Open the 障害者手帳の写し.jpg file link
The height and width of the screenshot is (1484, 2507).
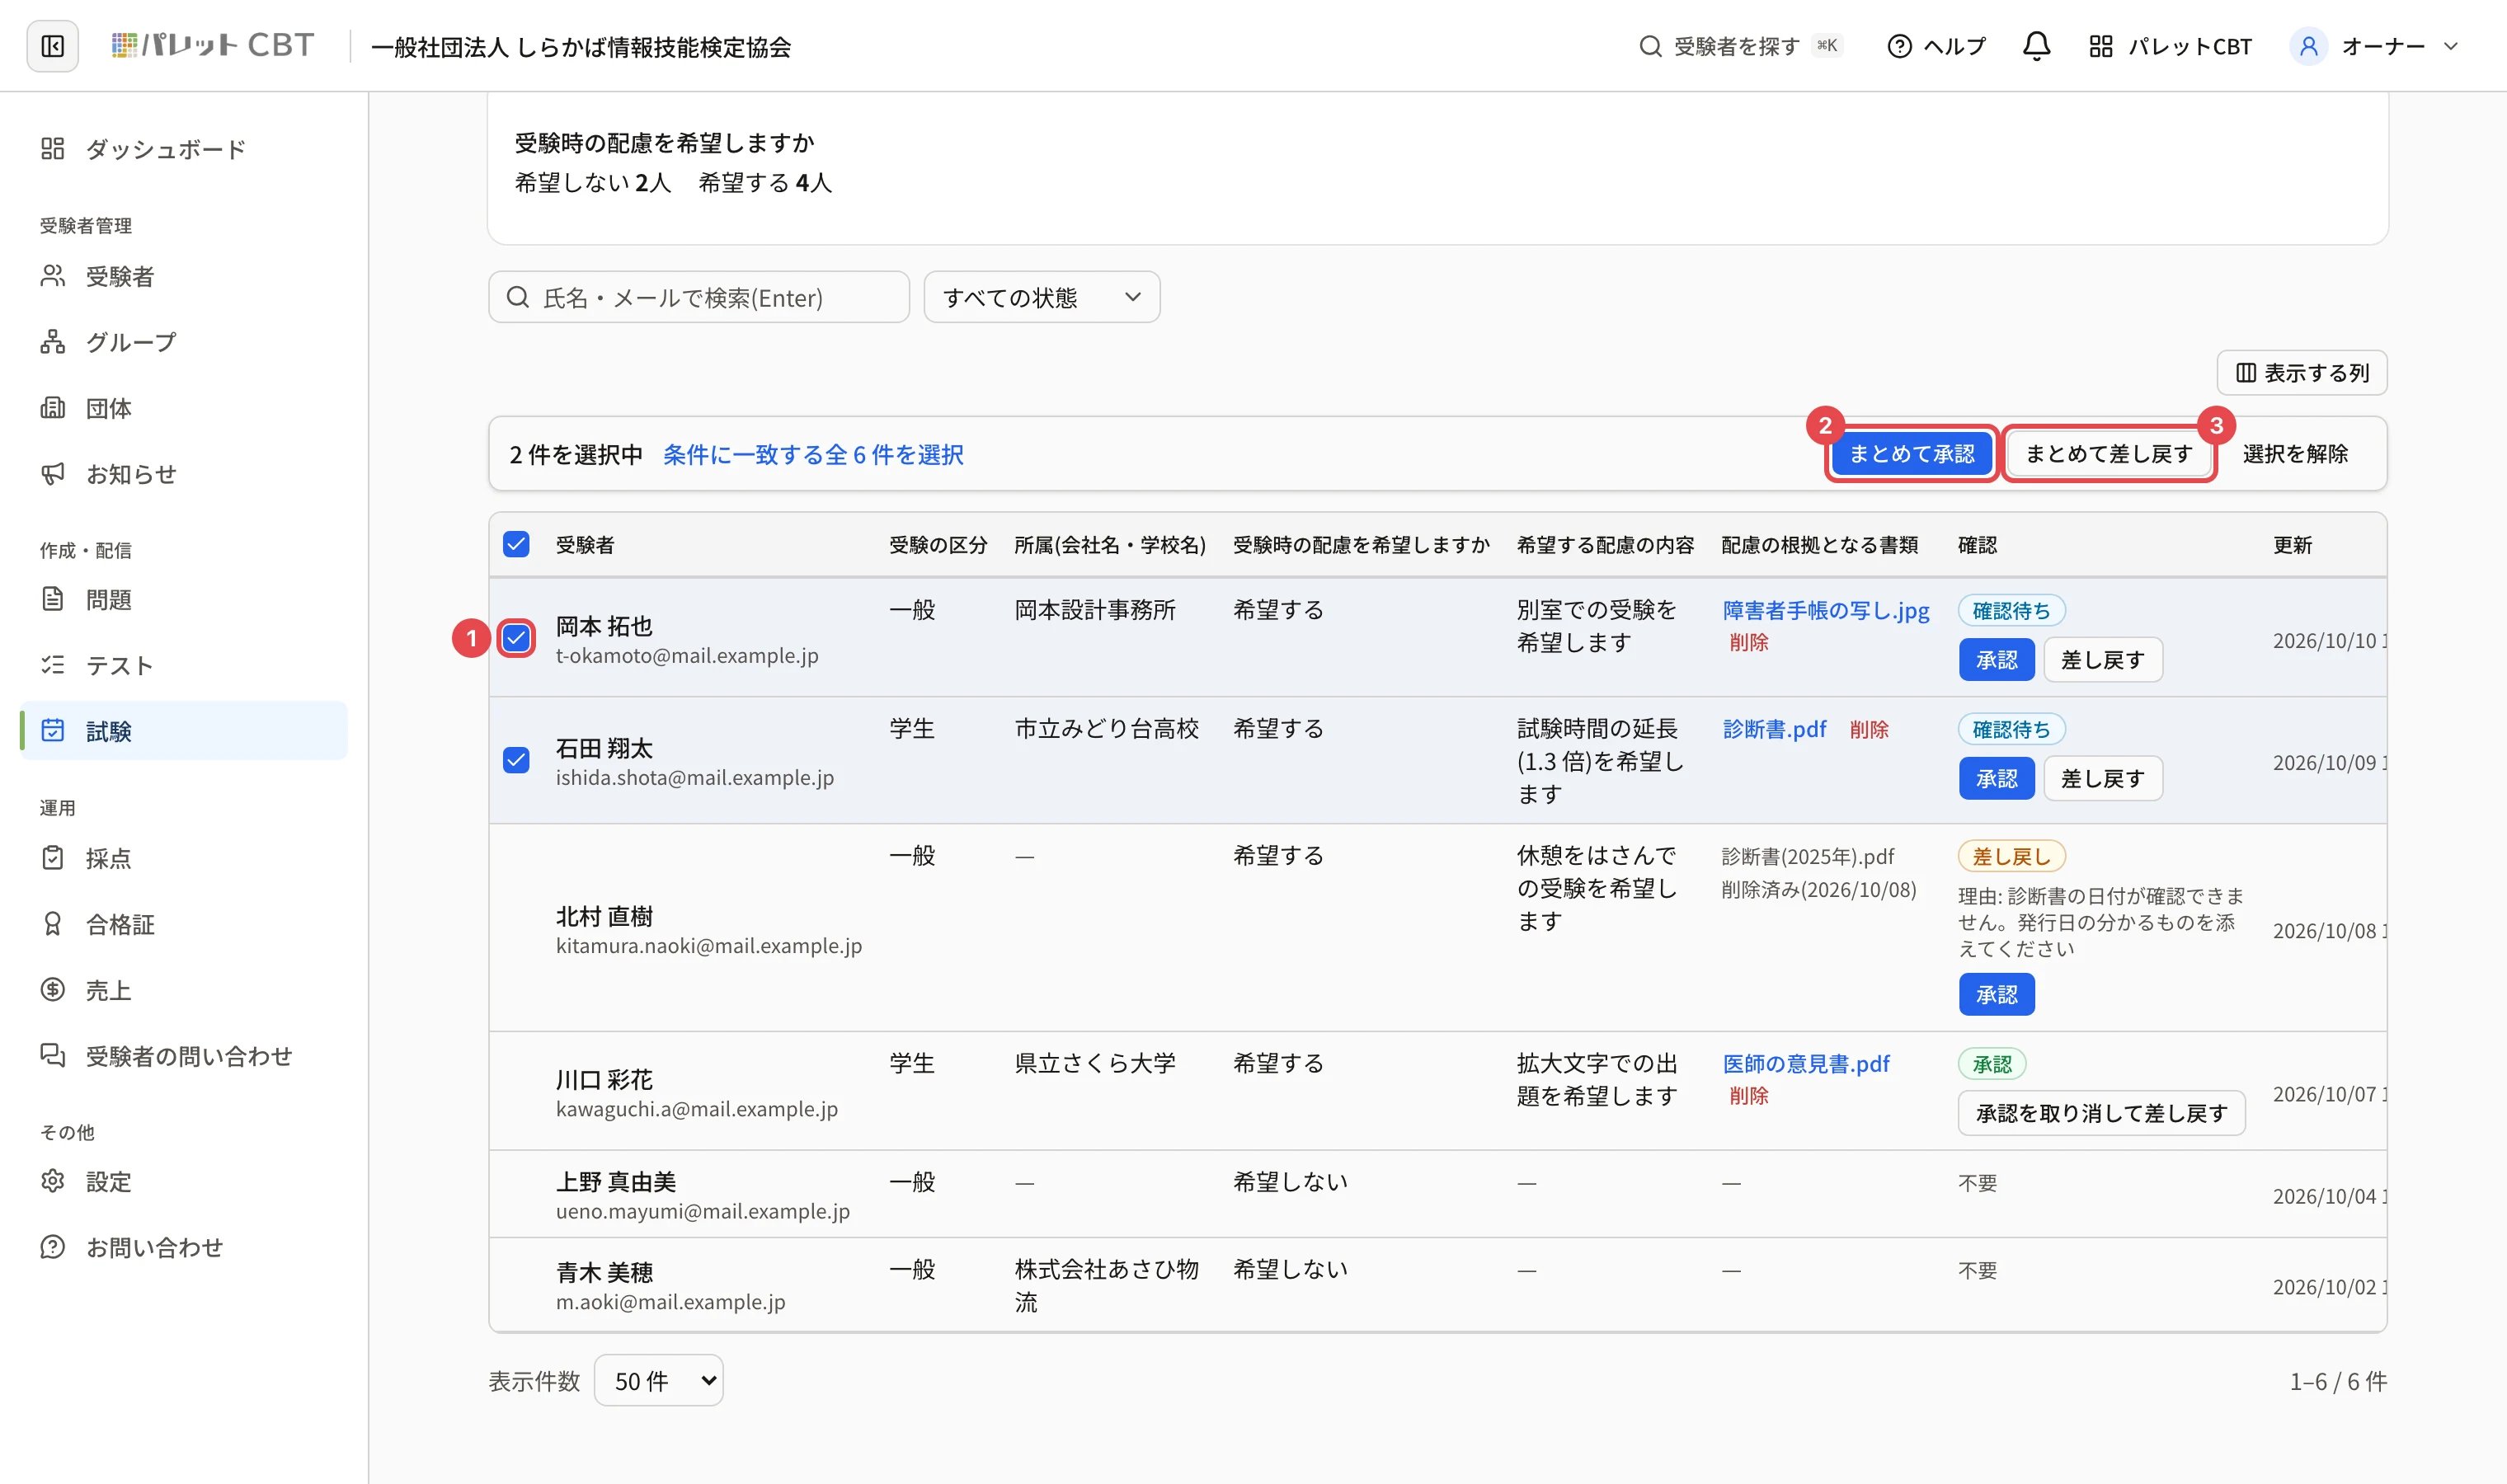1826,610
